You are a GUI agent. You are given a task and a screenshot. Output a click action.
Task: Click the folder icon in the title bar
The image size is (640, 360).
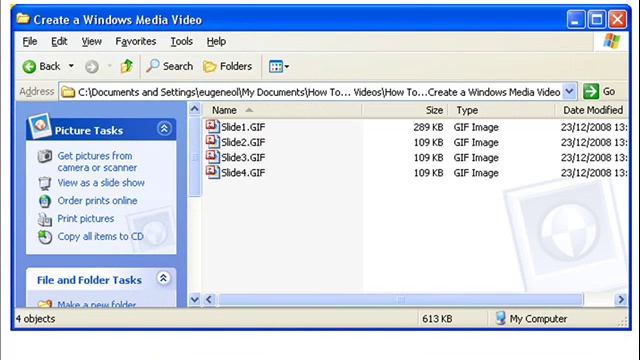(23, 19)
